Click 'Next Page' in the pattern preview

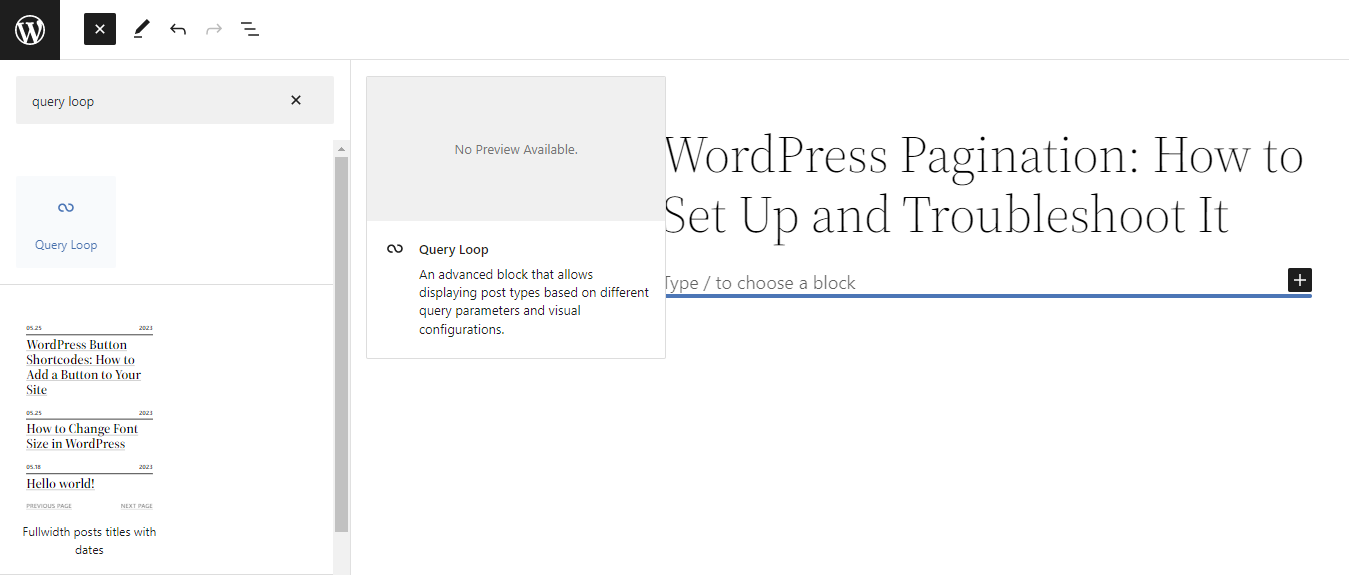click(x=137, y=506)
